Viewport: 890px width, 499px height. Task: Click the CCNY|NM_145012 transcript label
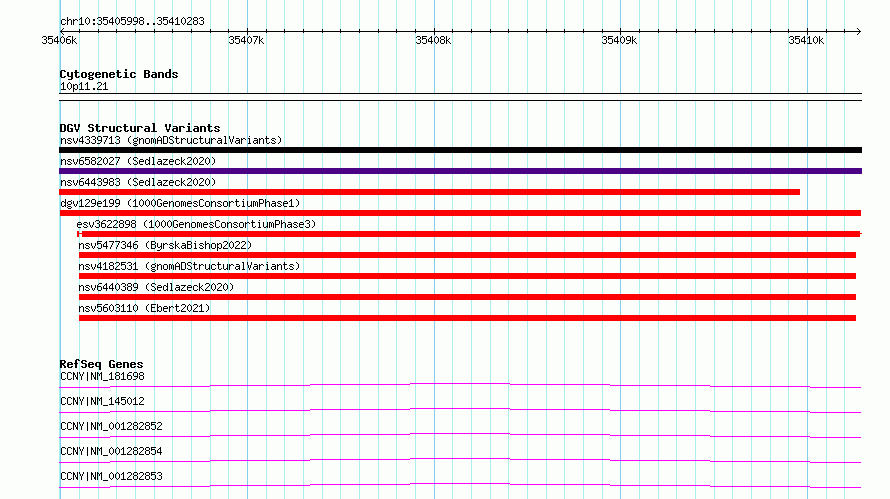coord(102,401)
